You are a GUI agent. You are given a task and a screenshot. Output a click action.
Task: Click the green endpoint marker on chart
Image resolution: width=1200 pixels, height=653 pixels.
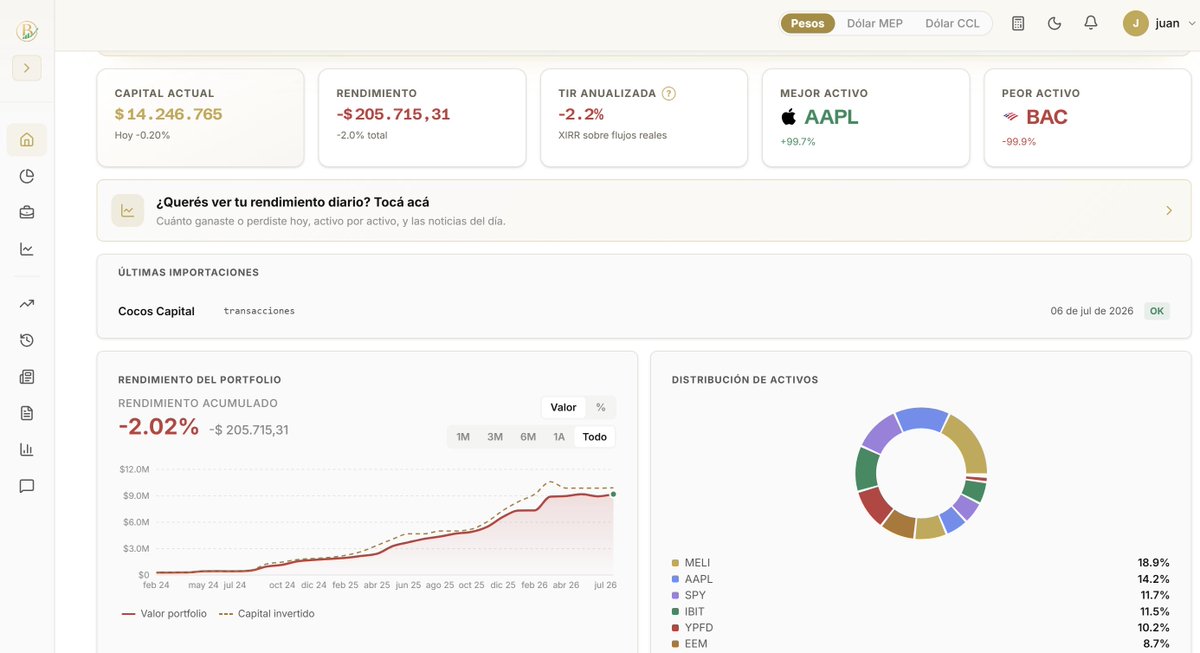(613, 494)
